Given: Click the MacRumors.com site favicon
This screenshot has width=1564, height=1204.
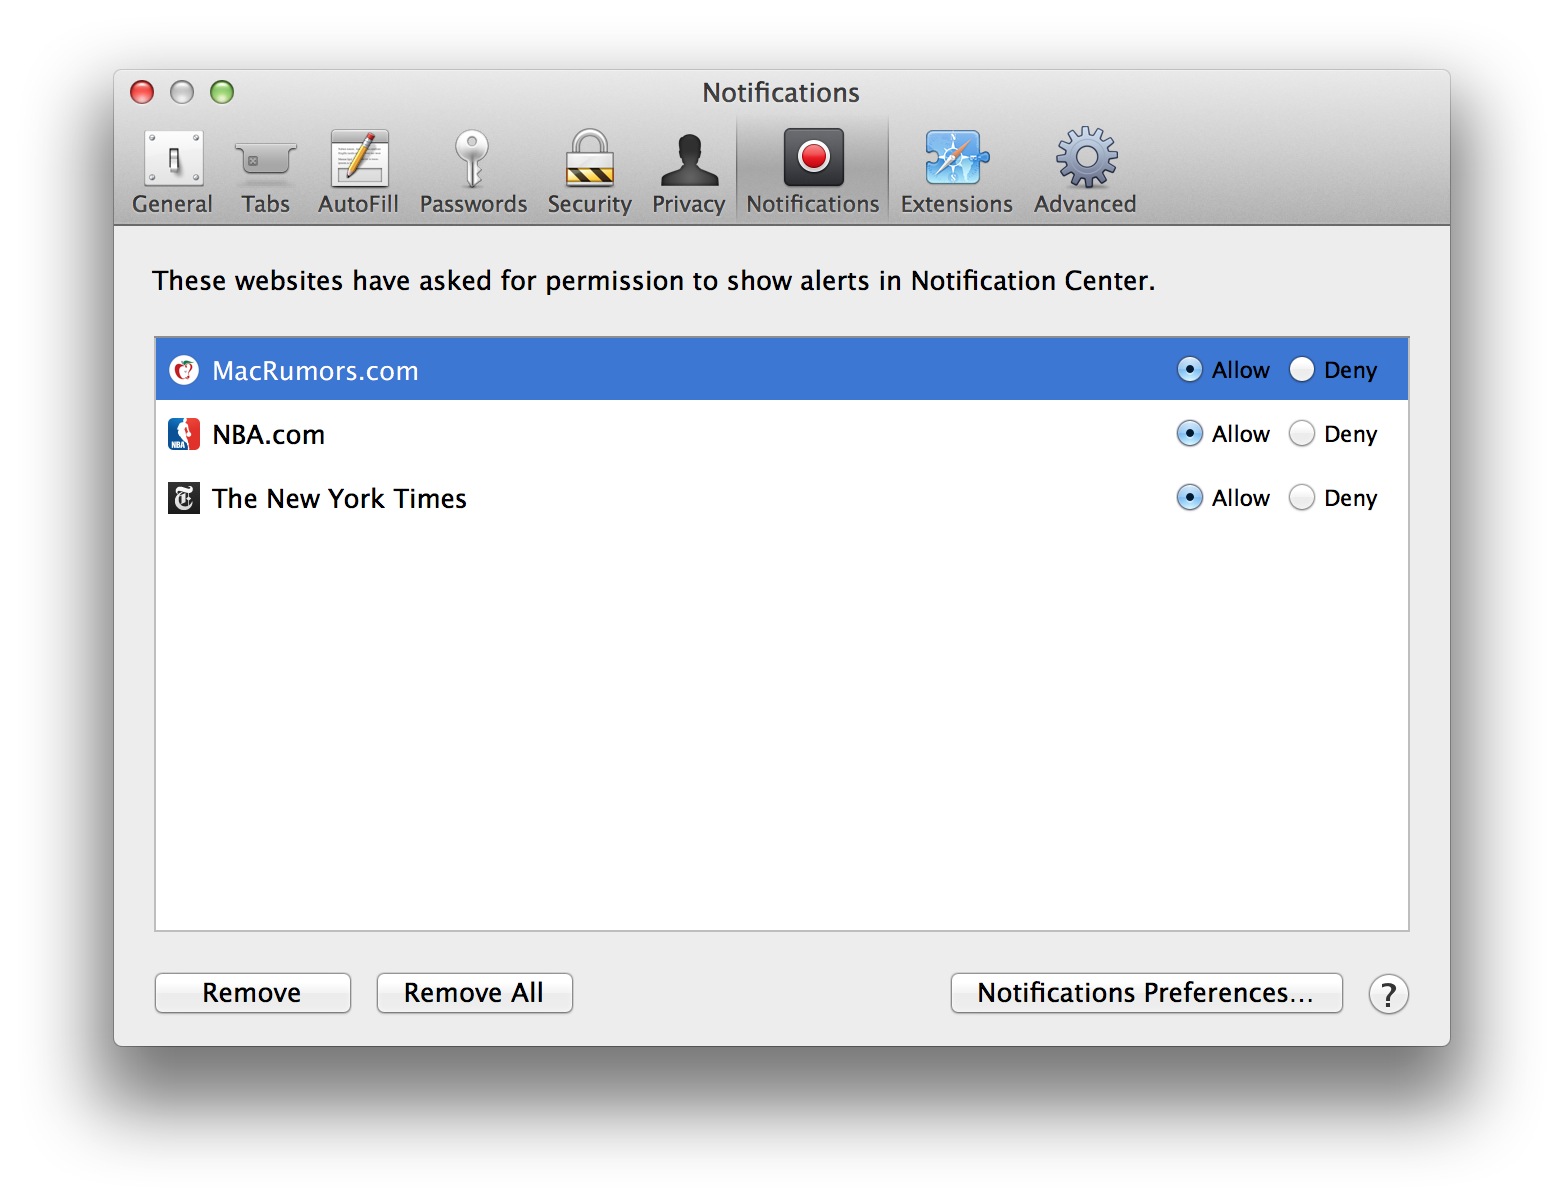Looking at the screenshot, I should point(184,370).
